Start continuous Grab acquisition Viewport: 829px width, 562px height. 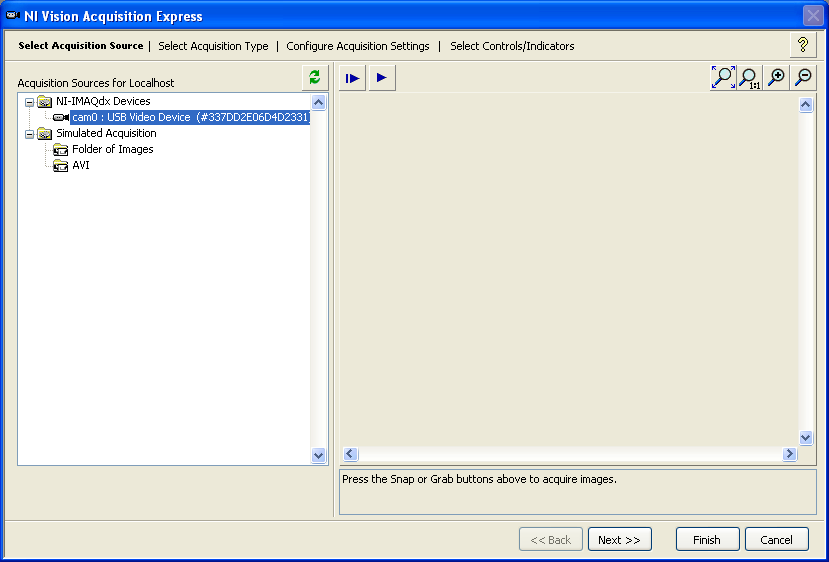tap(382, 78)
